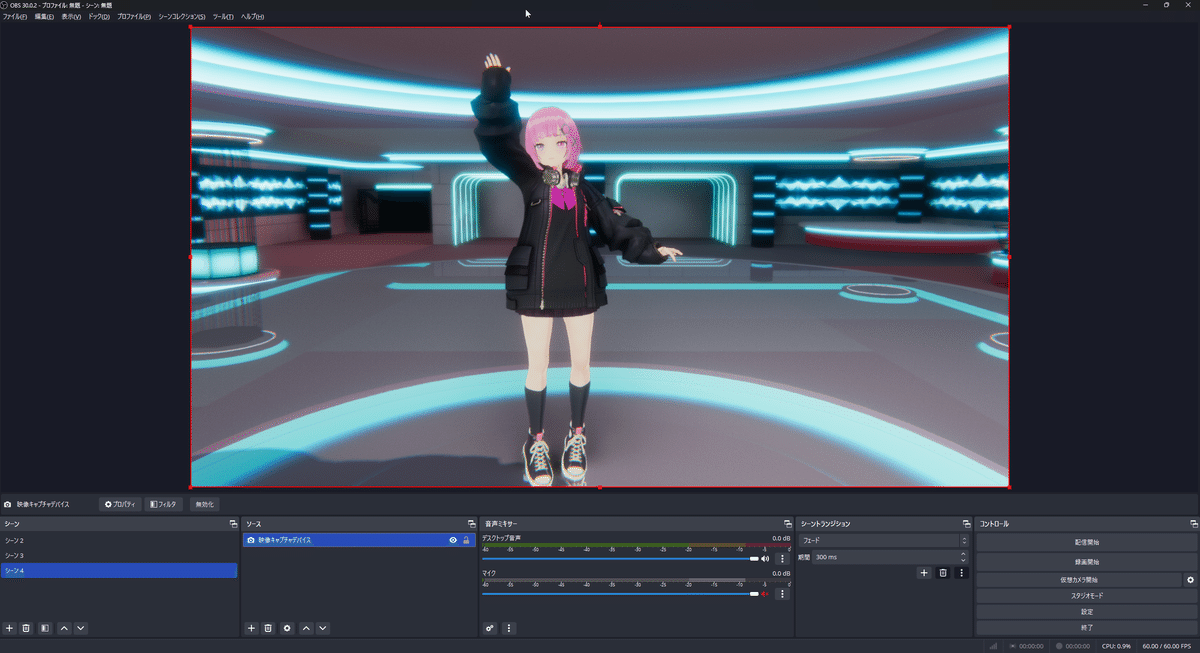The width and height of the screenshot is (1200, 653).
Task: Unmute the マイク audio channel
Action: pyautogui.click(x=765, y=593)
